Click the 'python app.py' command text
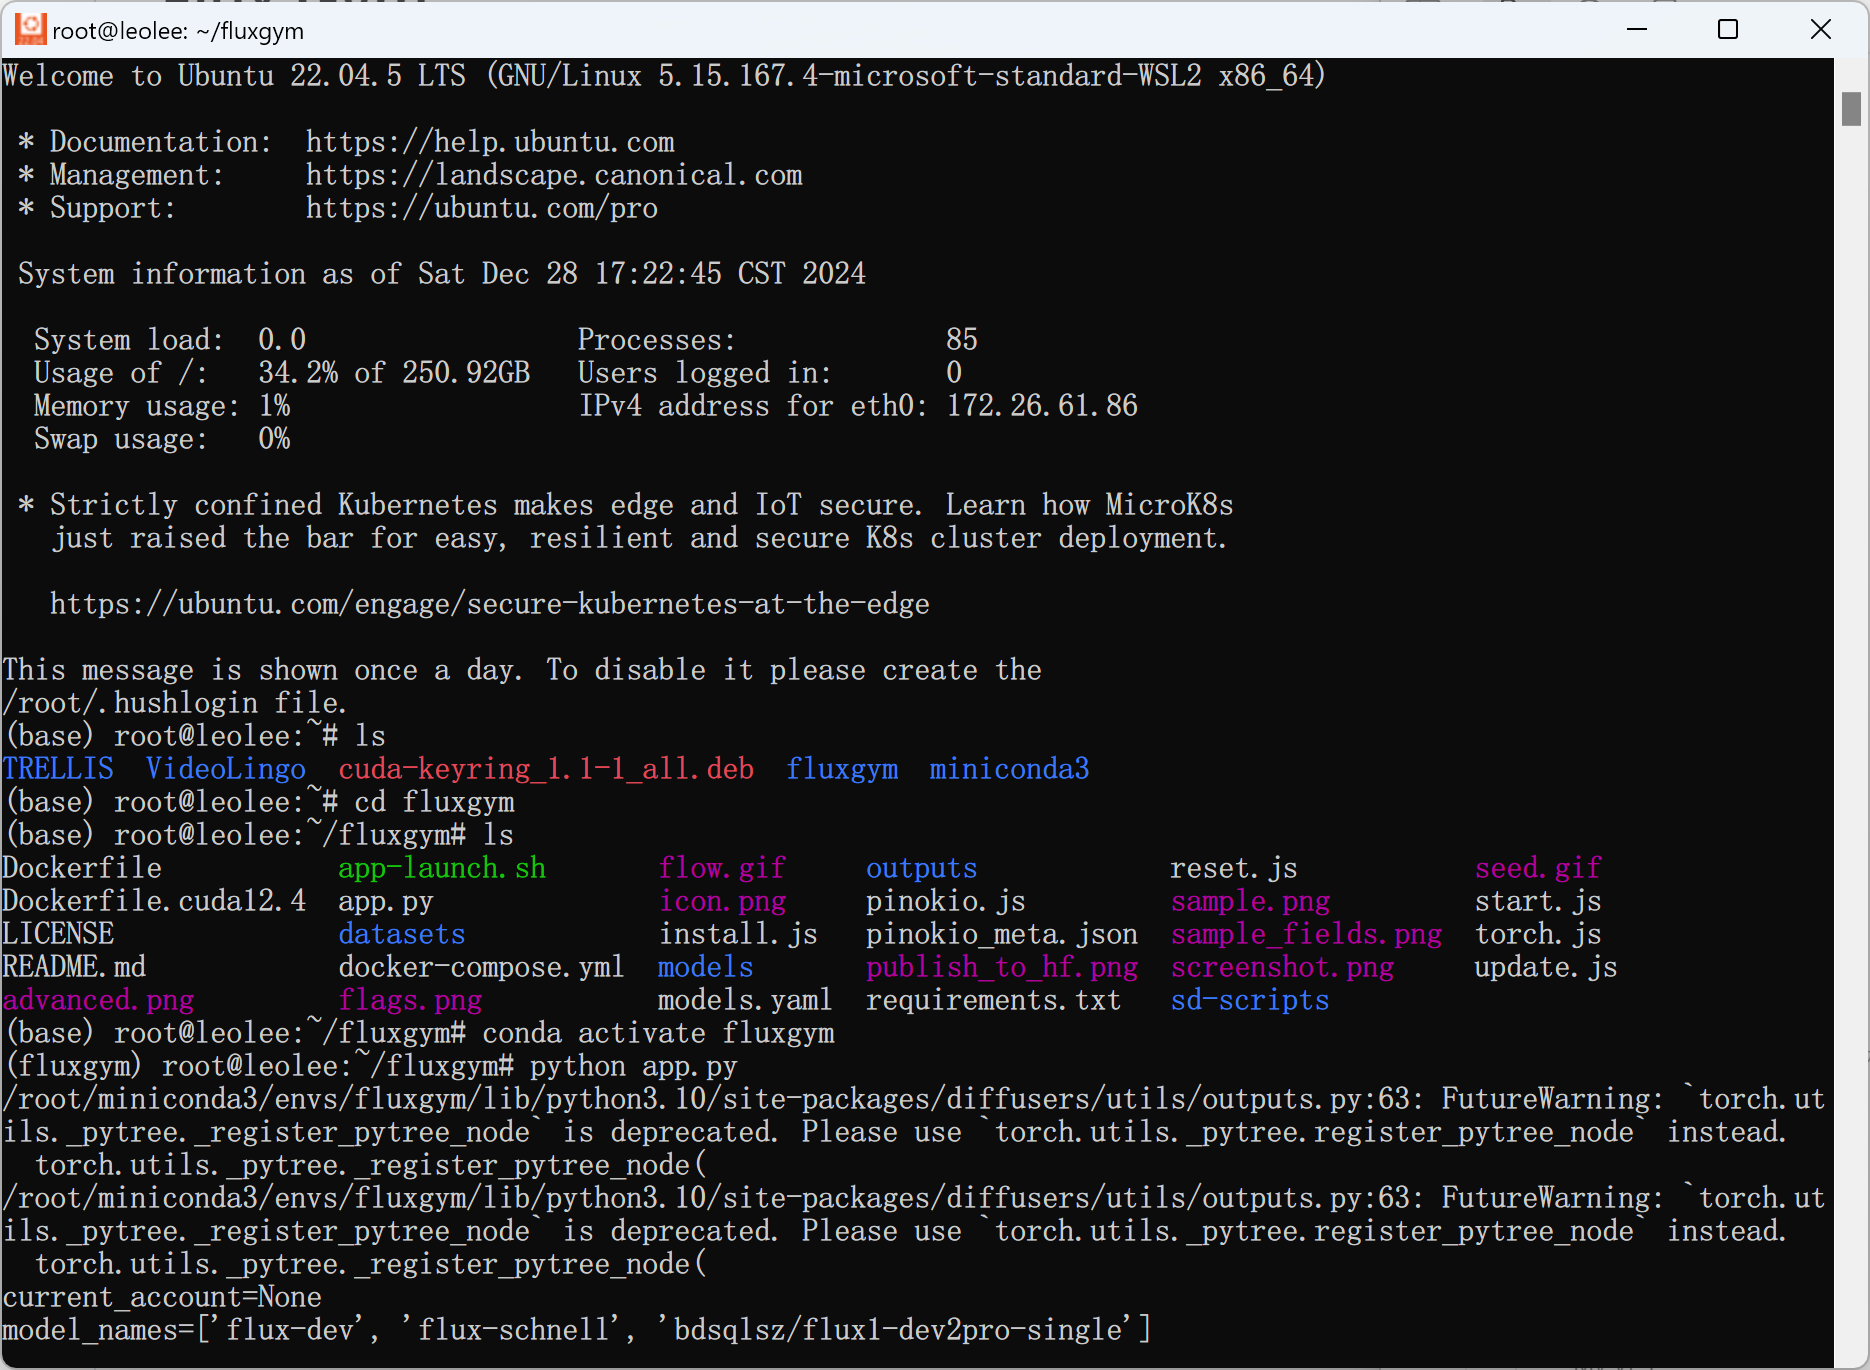The height and width of the screenshot is (1370, 1870). (x=634, y=1066)
